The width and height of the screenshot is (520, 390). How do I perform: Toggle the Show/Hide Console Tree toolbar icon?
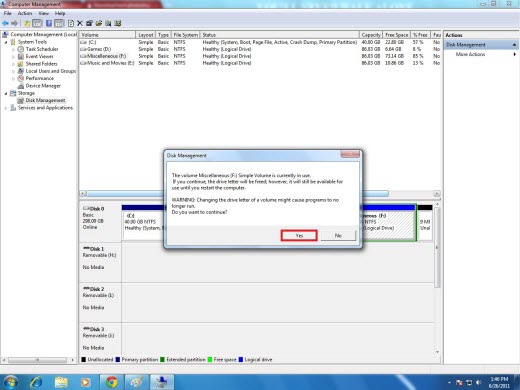click(37, 23)
